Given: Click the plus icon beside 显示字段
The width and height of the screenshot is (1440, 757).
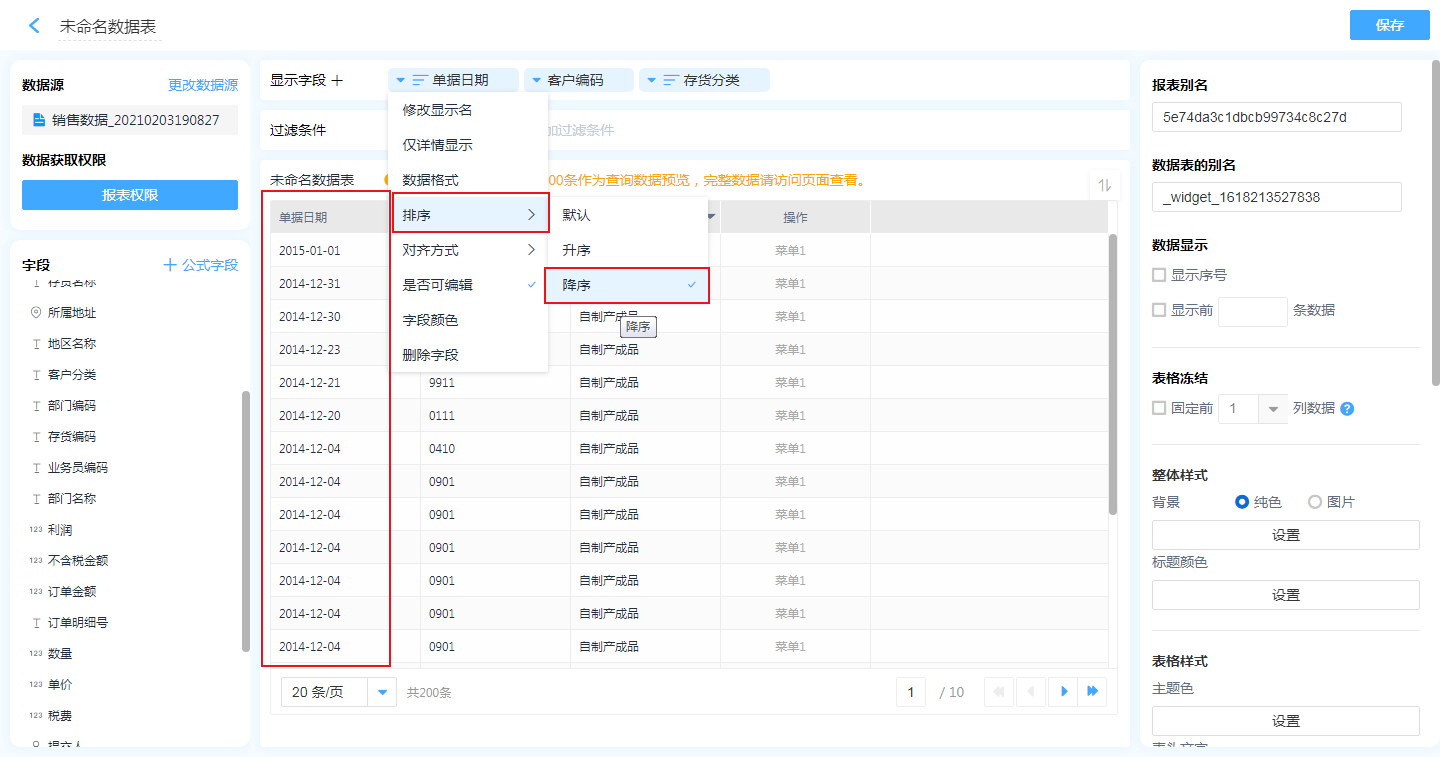Looking at the screenshot, I should click(337, 80).
